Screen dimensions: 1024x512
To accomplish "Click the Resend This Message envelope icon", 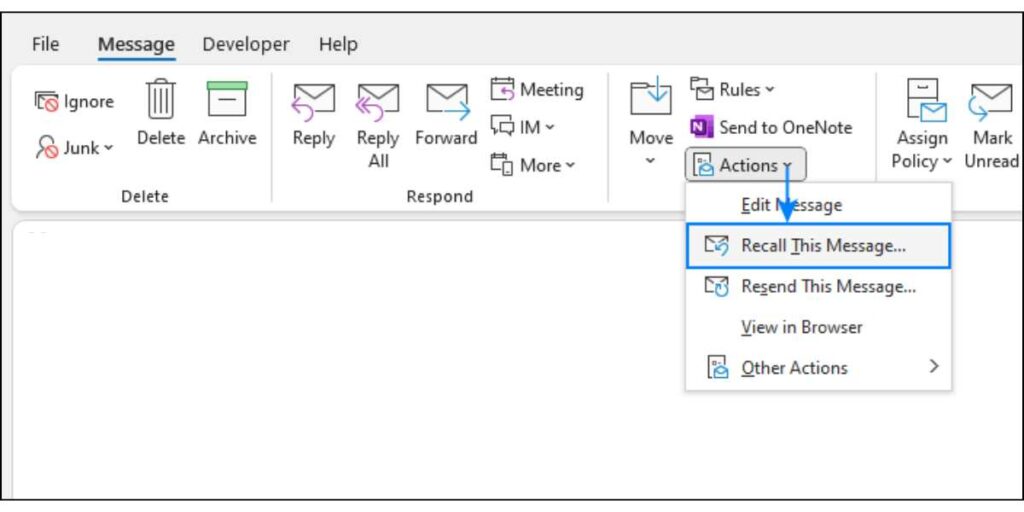I will 716,287.
